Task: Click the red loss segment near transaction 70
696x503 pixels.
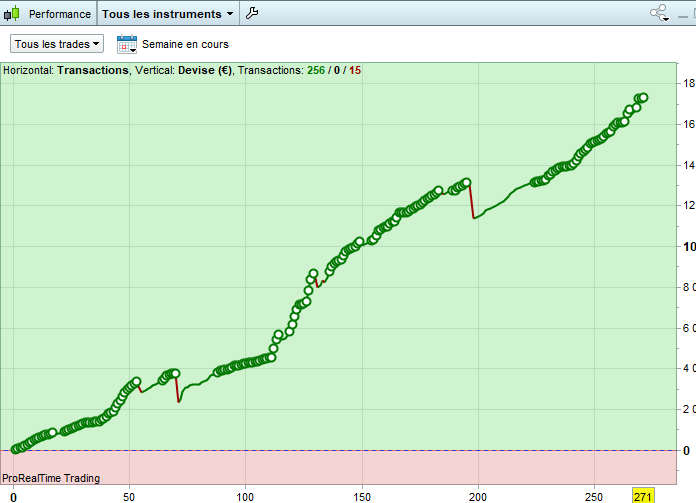Action: [177, 388]
